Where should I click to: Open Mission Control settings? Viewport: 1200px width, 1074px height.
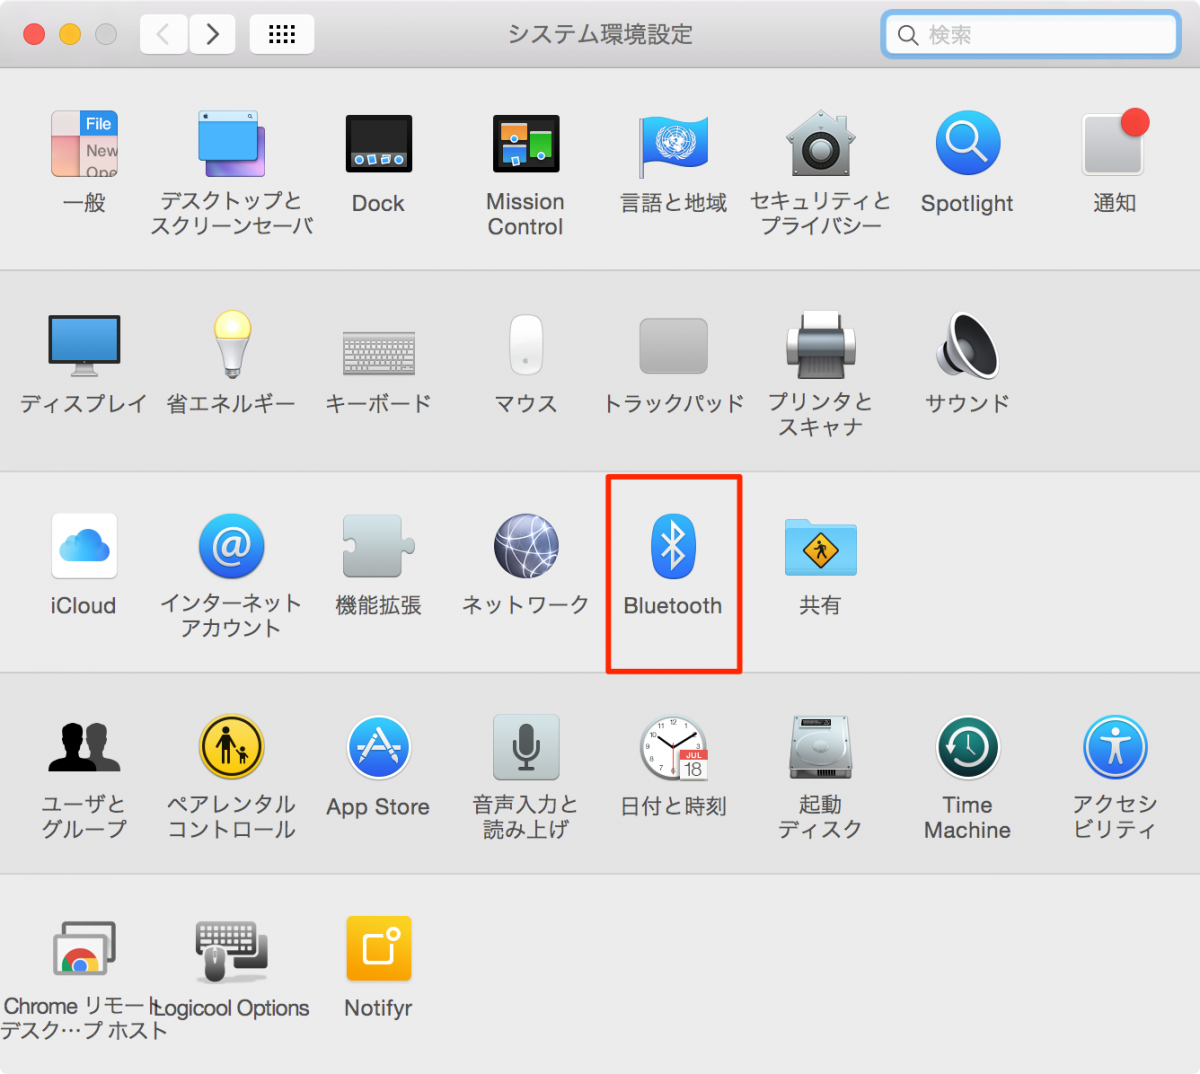click(x=525, y=143)
